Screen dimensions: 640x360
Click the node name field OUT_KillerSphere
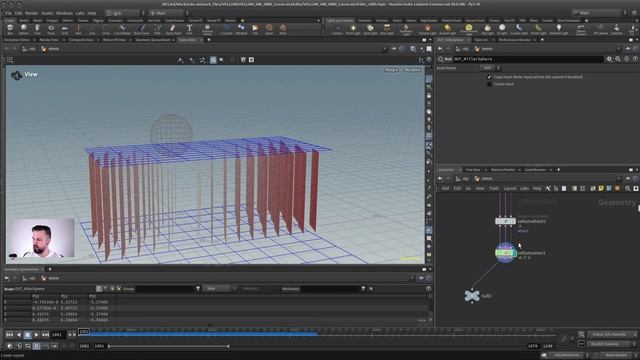(x=528, y=59)
